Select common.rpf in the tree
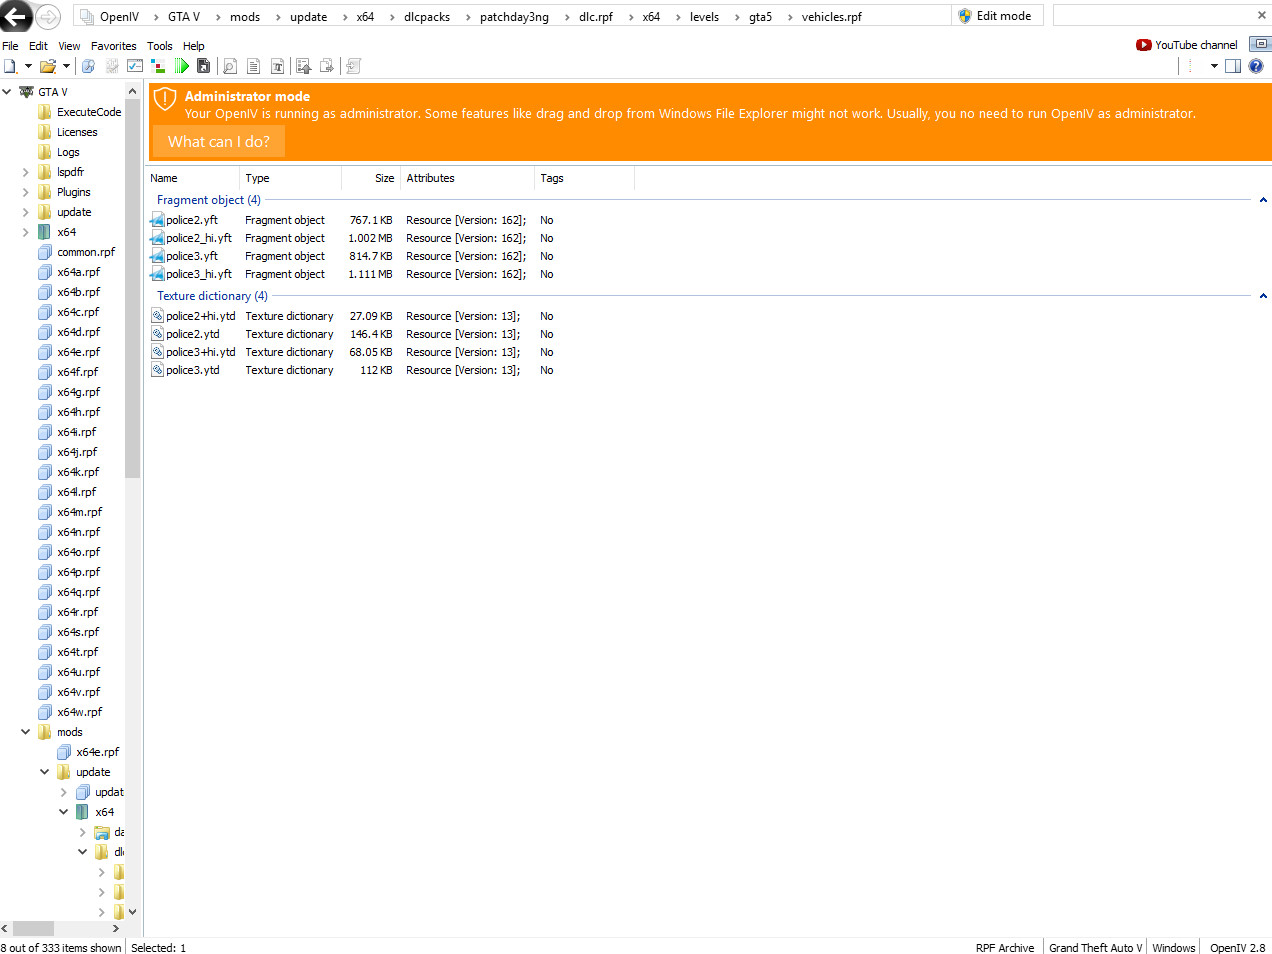Screen dimensions: 1272x954 click(86, 252)
